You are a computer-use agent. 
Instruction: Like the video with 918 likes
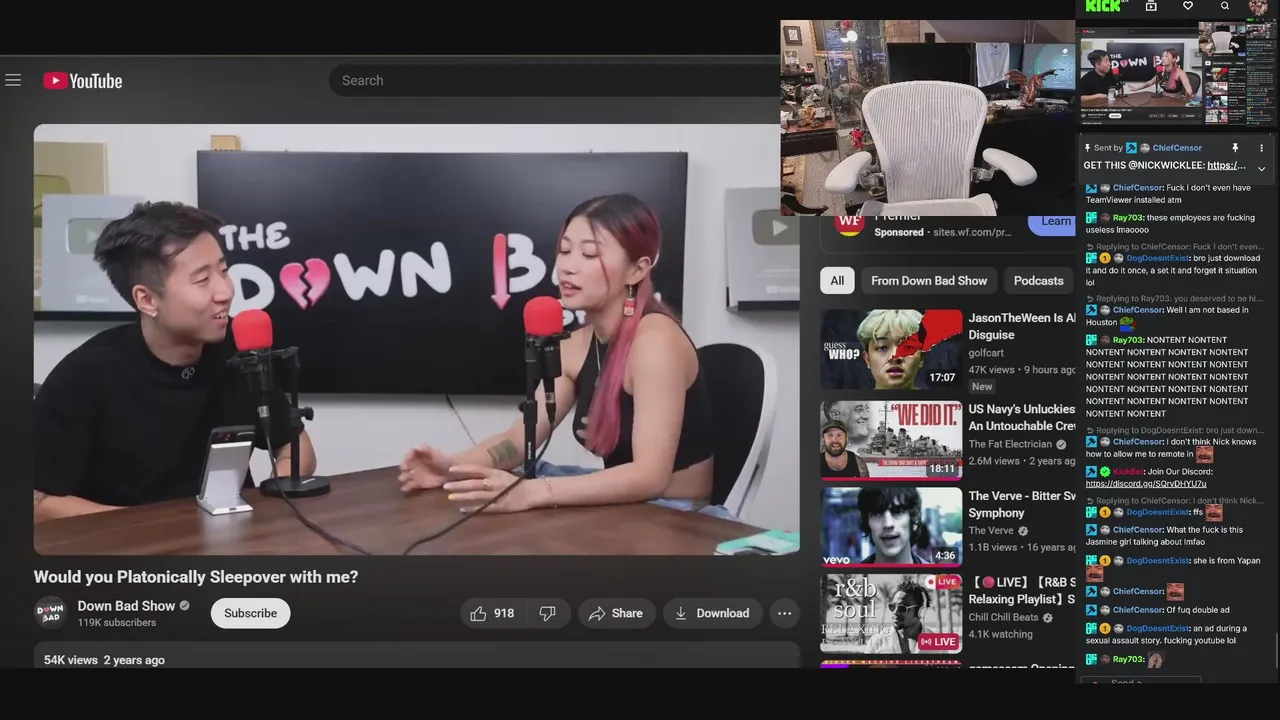pyautogui.click(x=493, y=613)
